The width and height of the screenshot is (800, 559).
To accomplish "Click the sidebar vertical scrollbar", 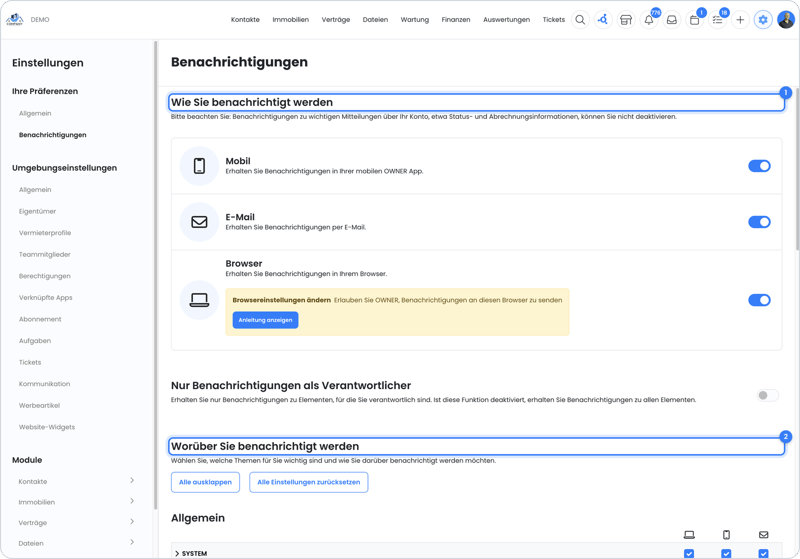I will 155,275.
